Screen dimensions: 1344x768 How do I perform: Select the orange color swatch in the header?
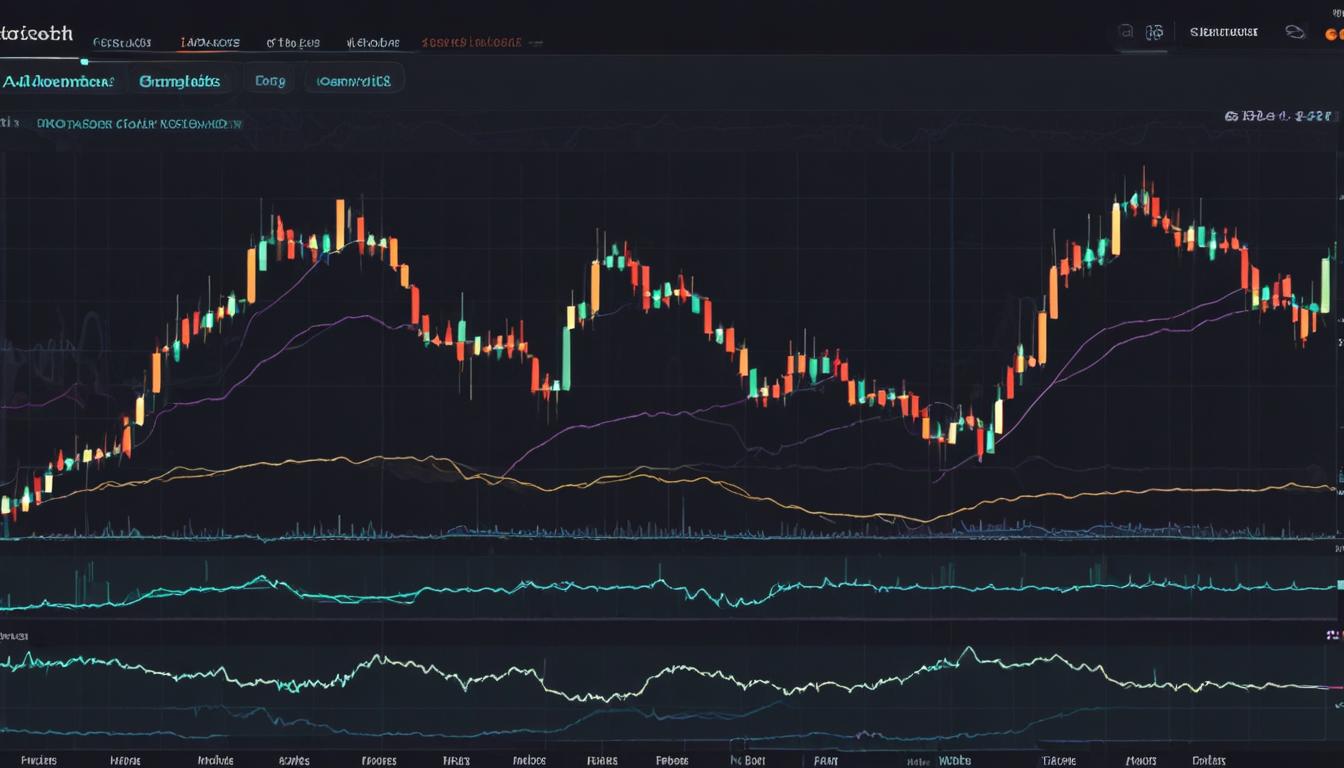click(x=1340, y=33)
